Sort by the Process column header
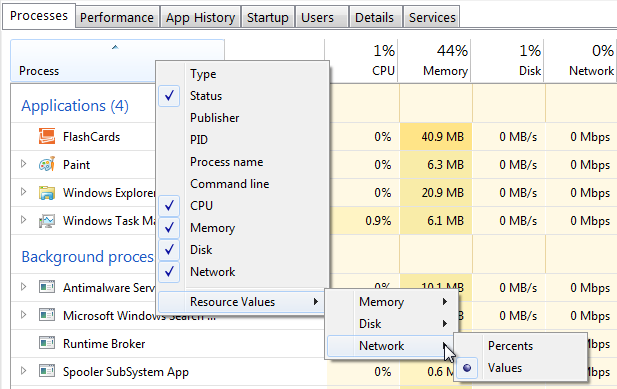 117,60
